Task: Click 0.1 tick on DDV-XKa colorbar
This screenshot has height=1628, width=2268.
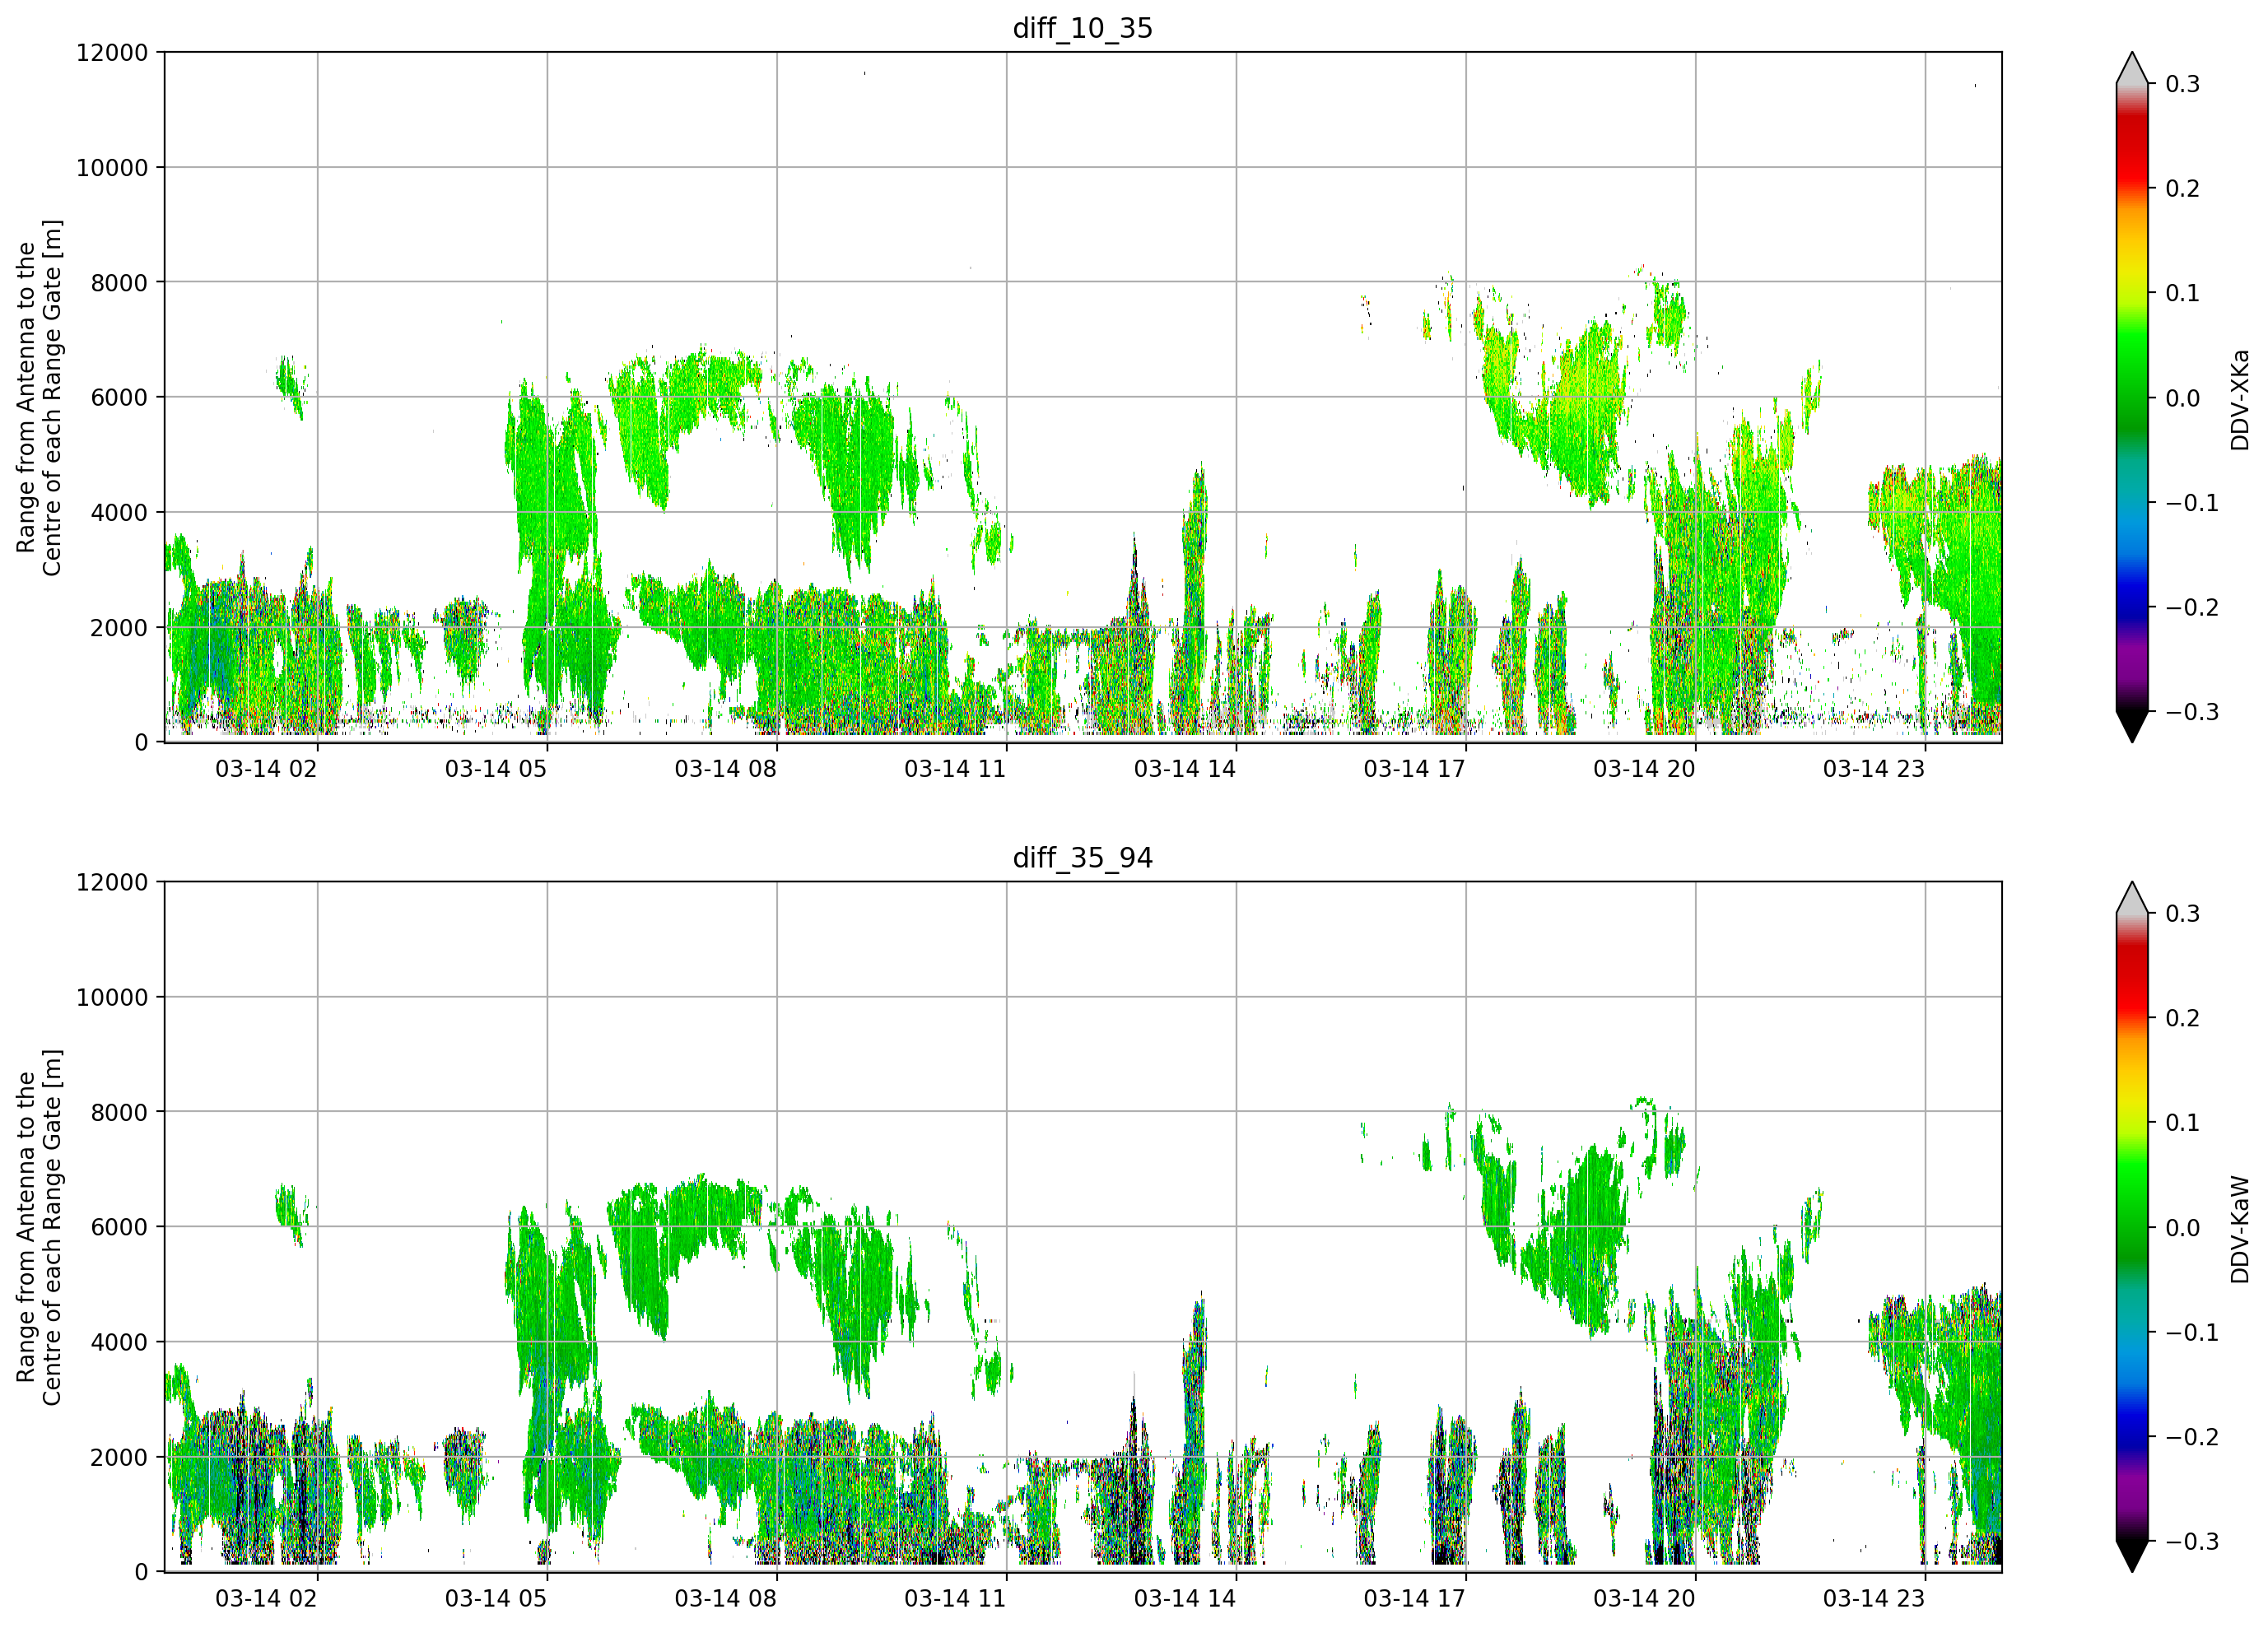Action: click(x=2182, y=293)
